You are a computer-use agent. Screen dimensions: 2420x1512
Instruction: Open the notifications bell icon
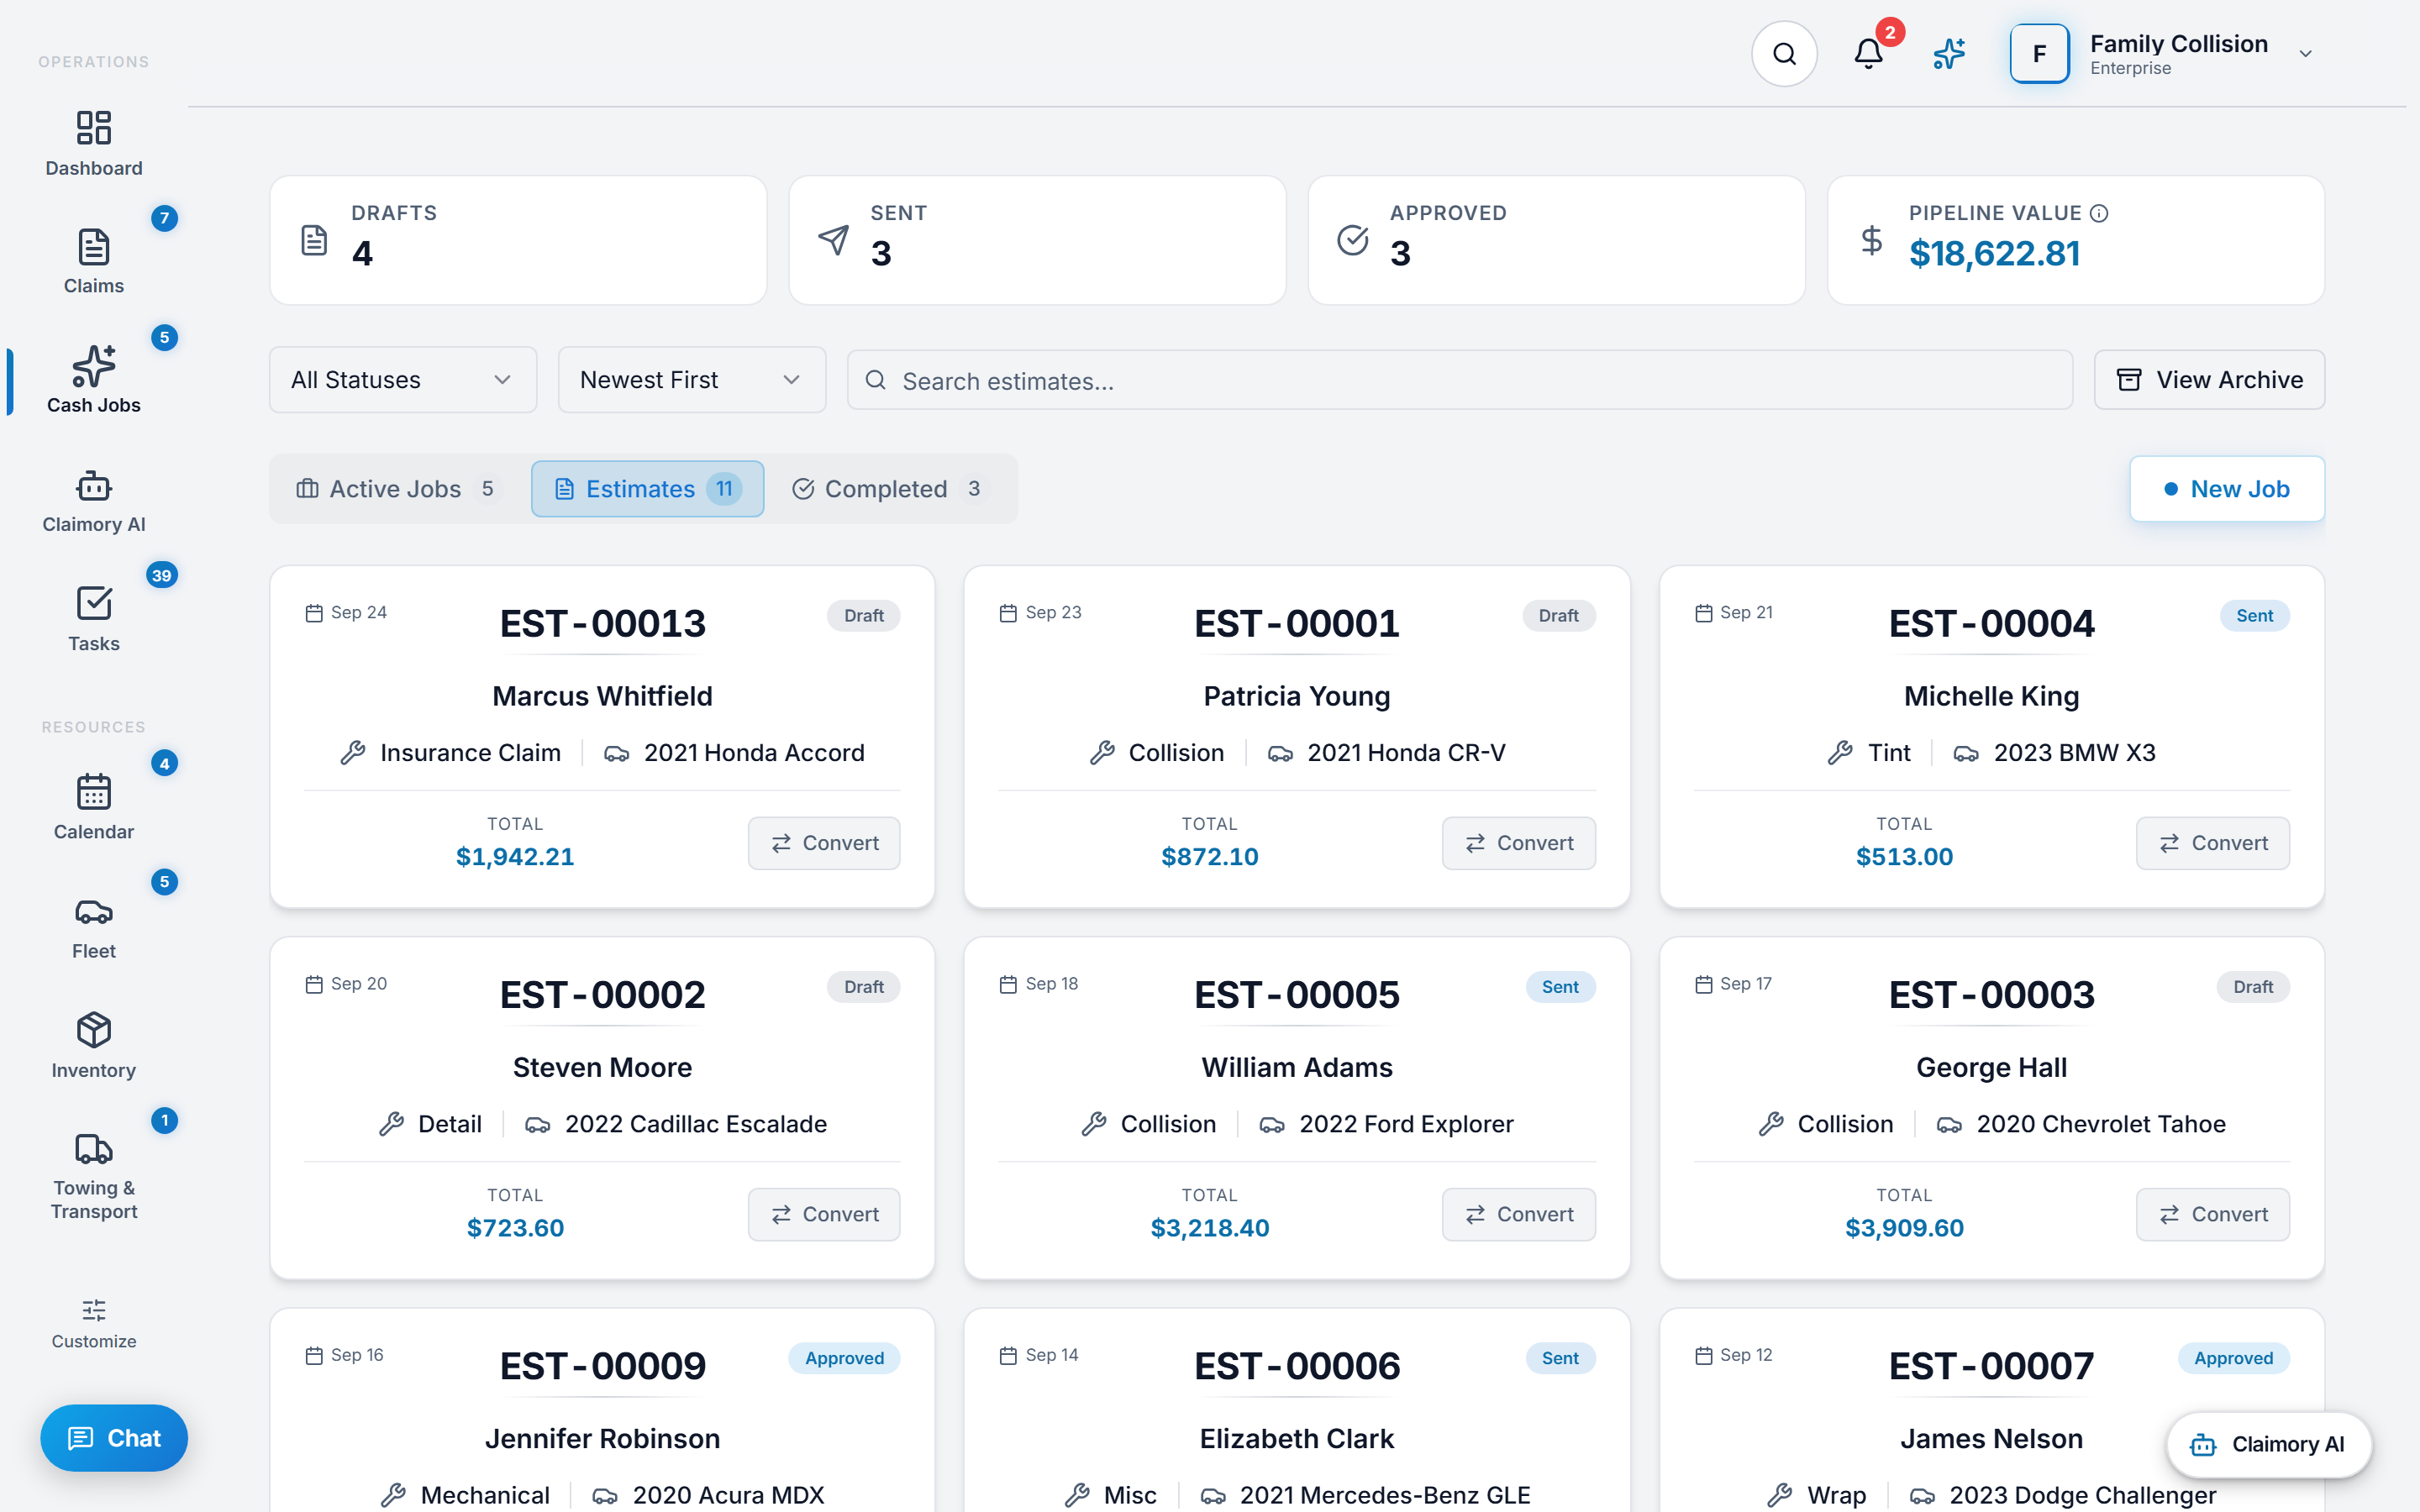1868,54
